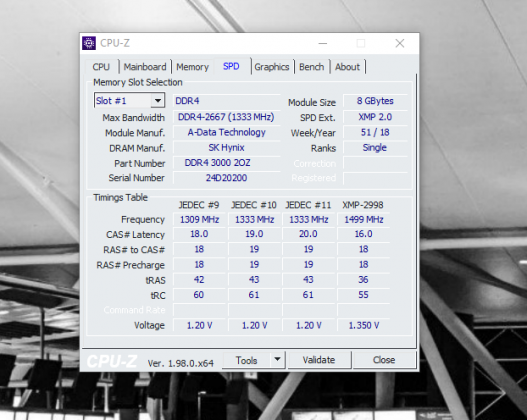Viewport: 527px width, 420px height.
Task: Click tRAS value 42
Action: pos(199,280)
